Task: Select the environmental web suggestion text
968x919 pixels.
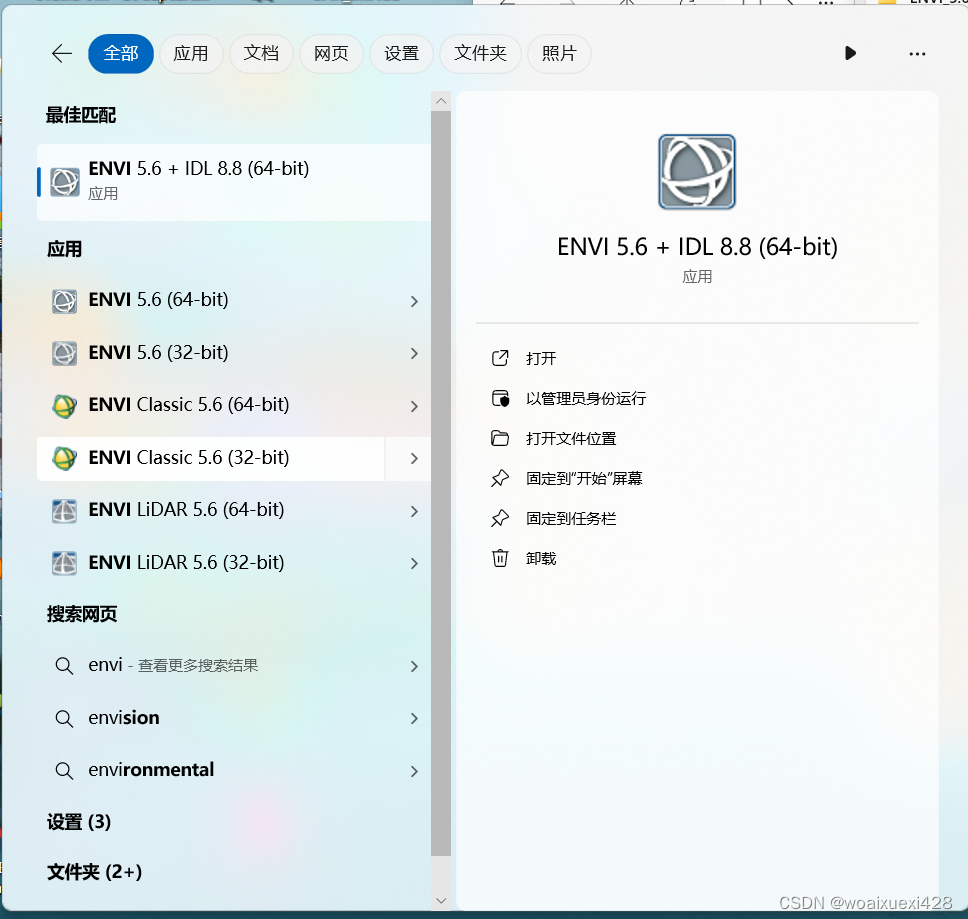Action: (x=151, y=770)
